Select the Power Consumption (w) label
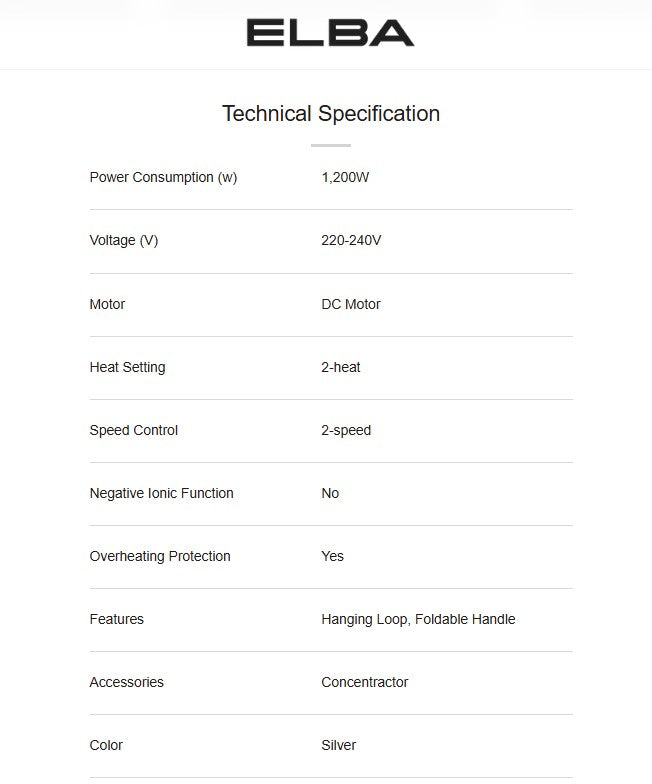 pos(163,178)
